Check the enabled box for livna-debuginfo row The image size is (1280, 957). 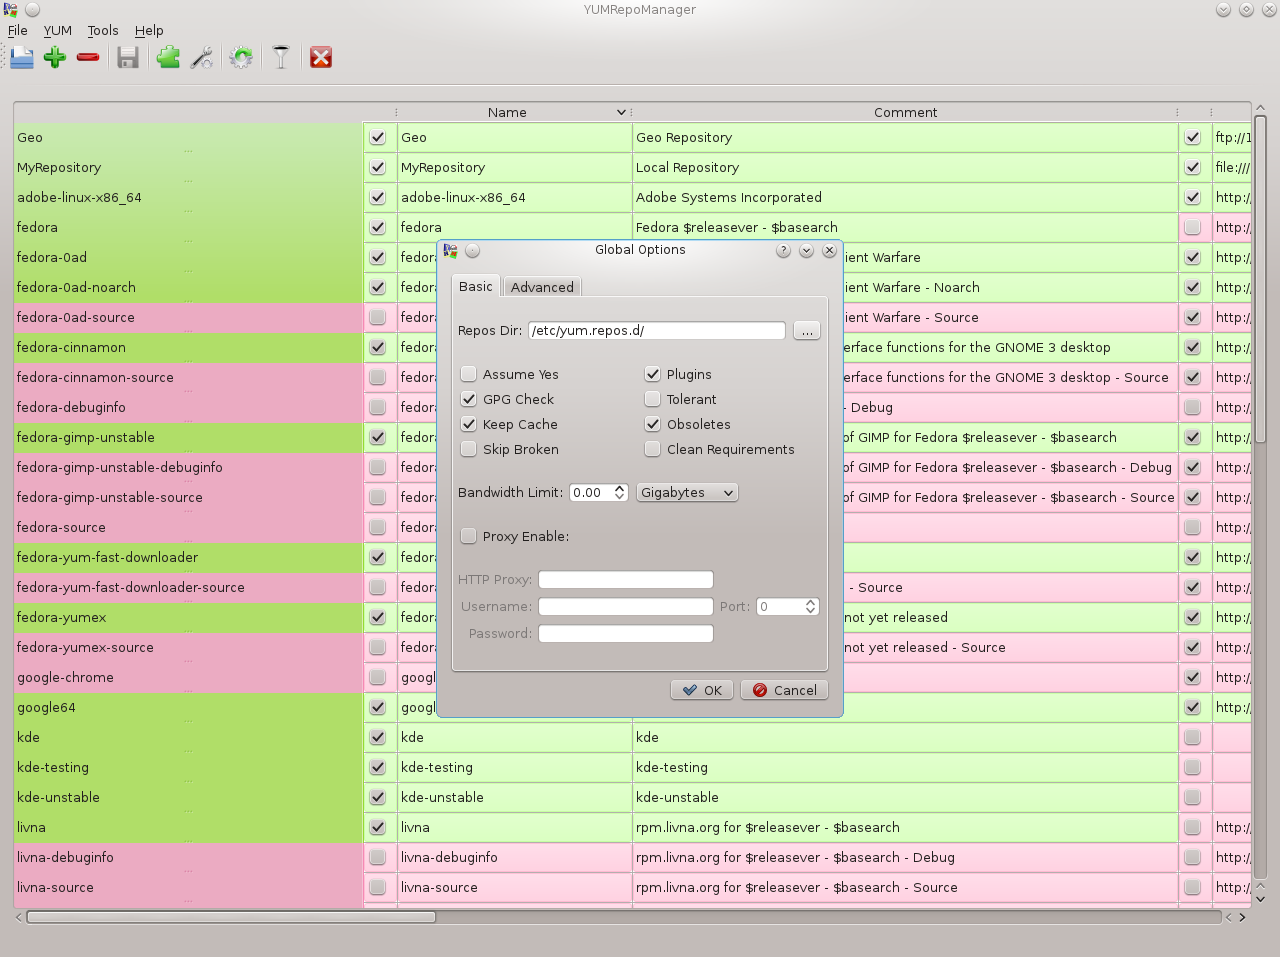[377, 857]
